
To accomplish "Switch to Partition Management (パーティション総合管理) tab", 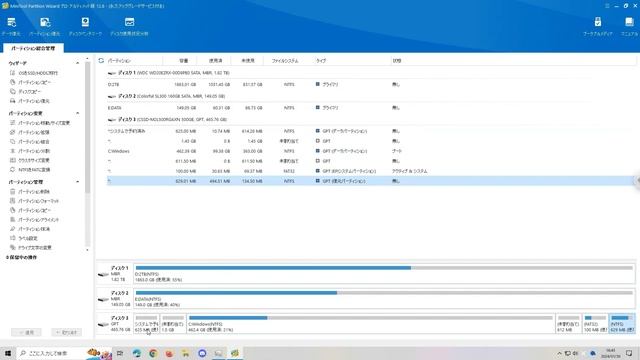I will pyautogui.click(x=33, y=48).
